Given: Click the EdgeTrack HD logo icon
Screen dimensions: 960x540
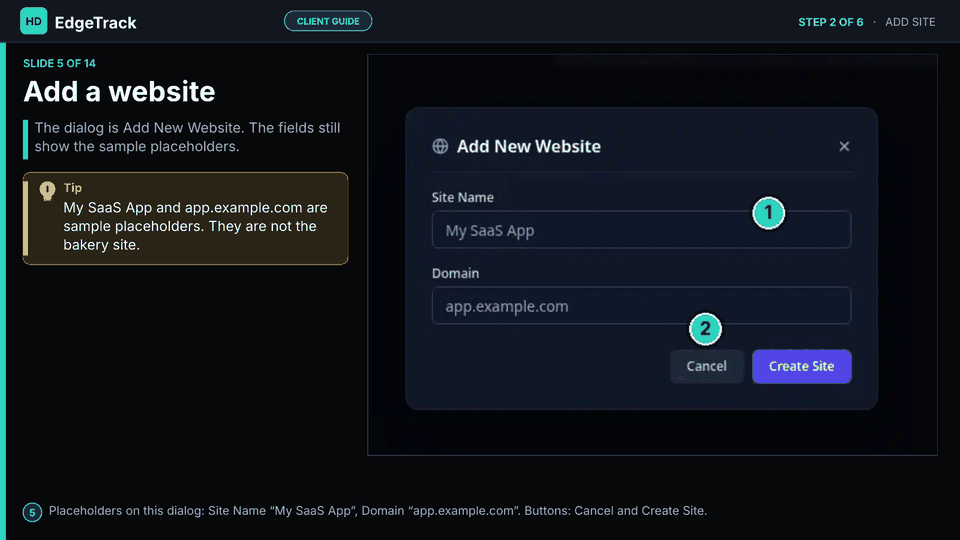Looking at the screenshot, I should 34,21.
